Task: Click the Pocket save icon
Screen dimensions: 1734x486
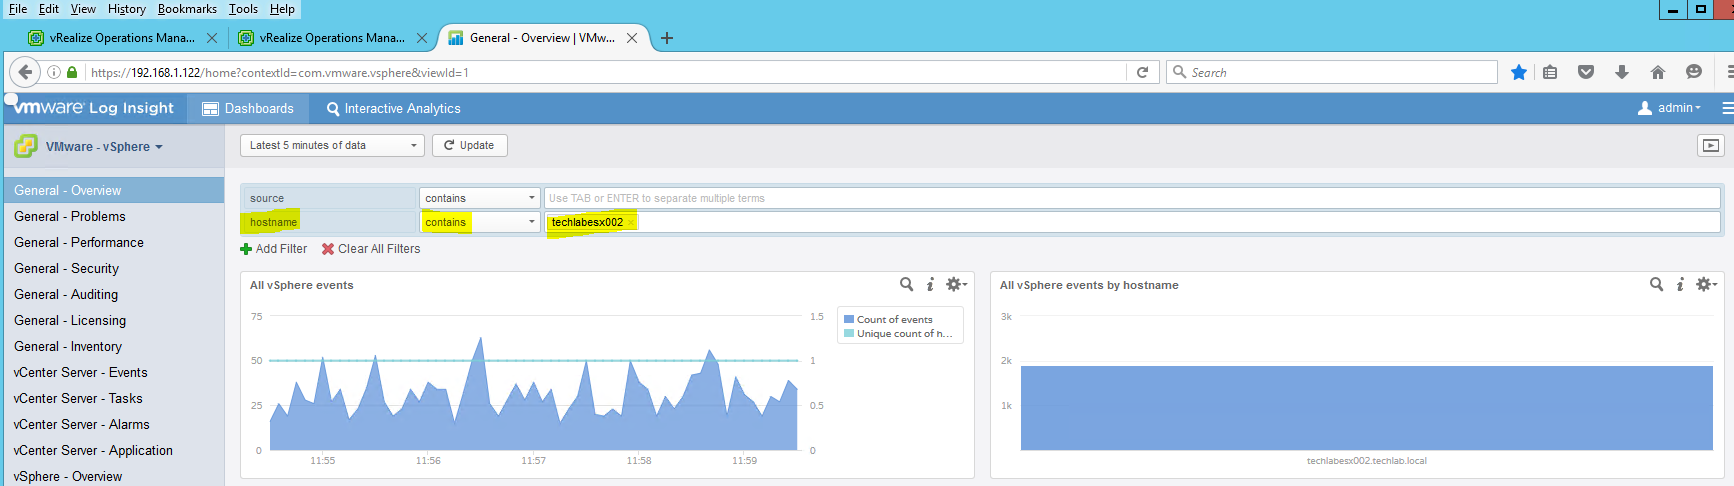Action: [x=1586, y=72]
